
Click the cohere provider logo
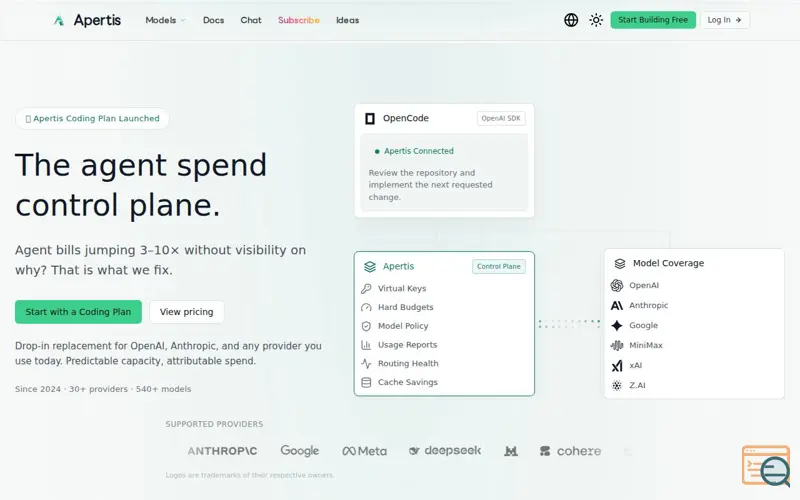coord(570,451)
